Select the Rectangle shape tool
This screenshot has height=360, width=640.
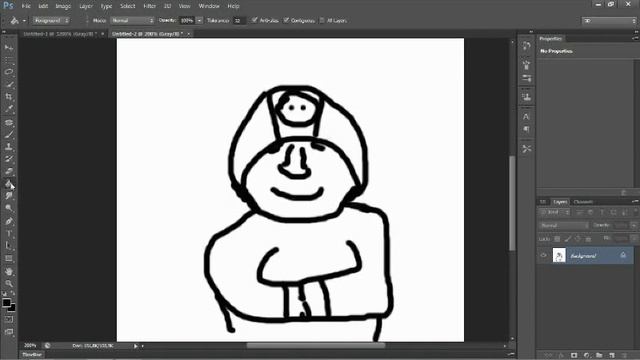tap(9, 258)
